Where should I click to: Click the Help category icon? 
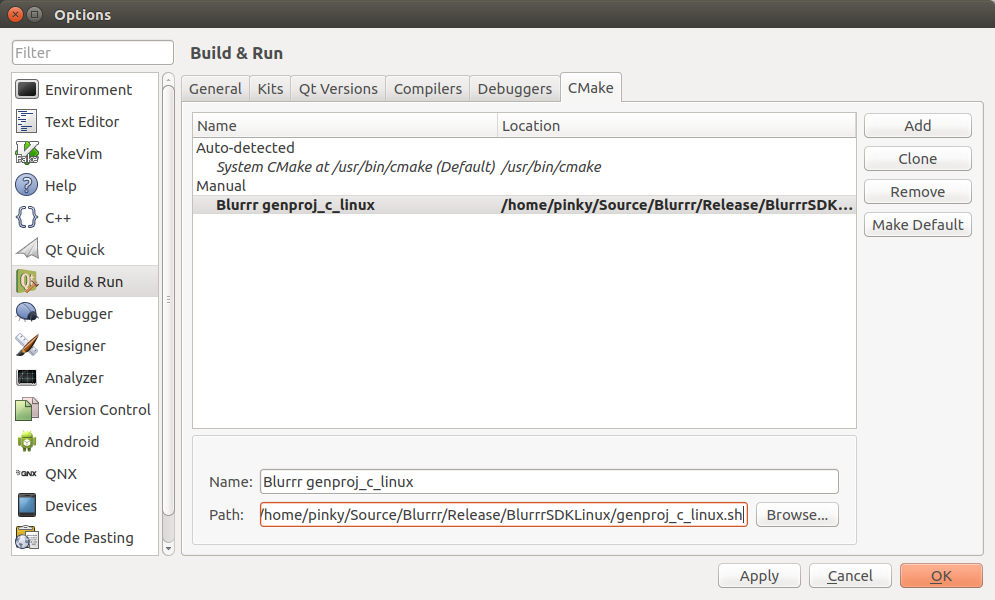[27, 186]
